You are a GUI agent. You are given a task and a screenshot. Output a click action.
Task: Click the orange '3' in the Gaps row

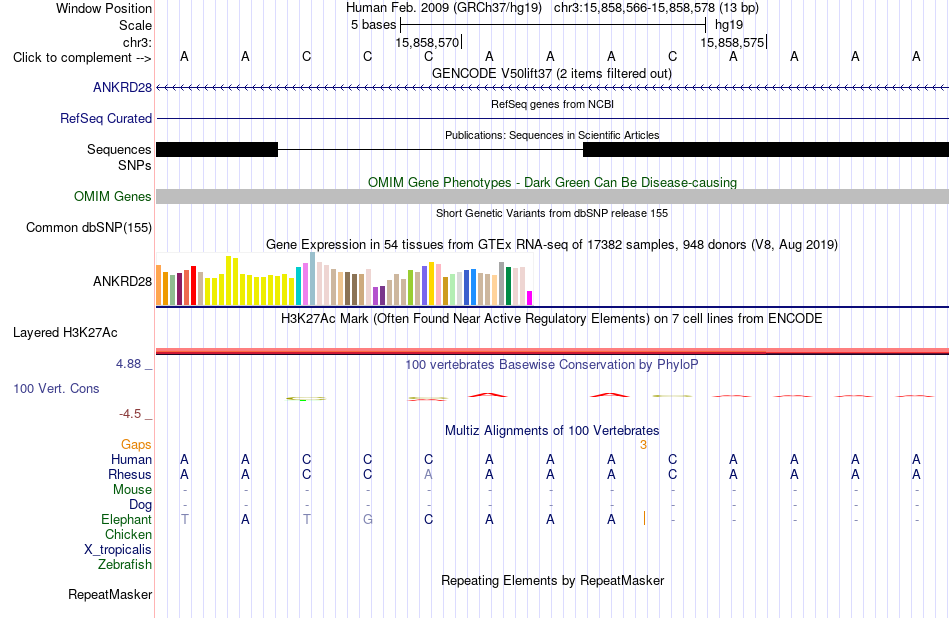pyautogui.click(x=643, y=445)
